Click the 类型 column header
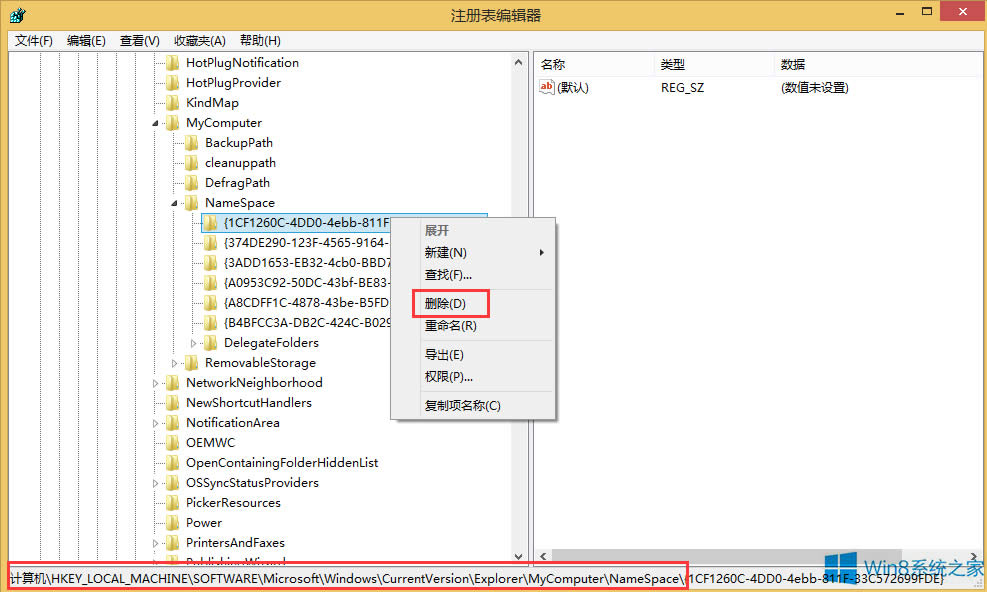Image resolution: width=987 pixels, height=592 pixels. coord(671,63)
